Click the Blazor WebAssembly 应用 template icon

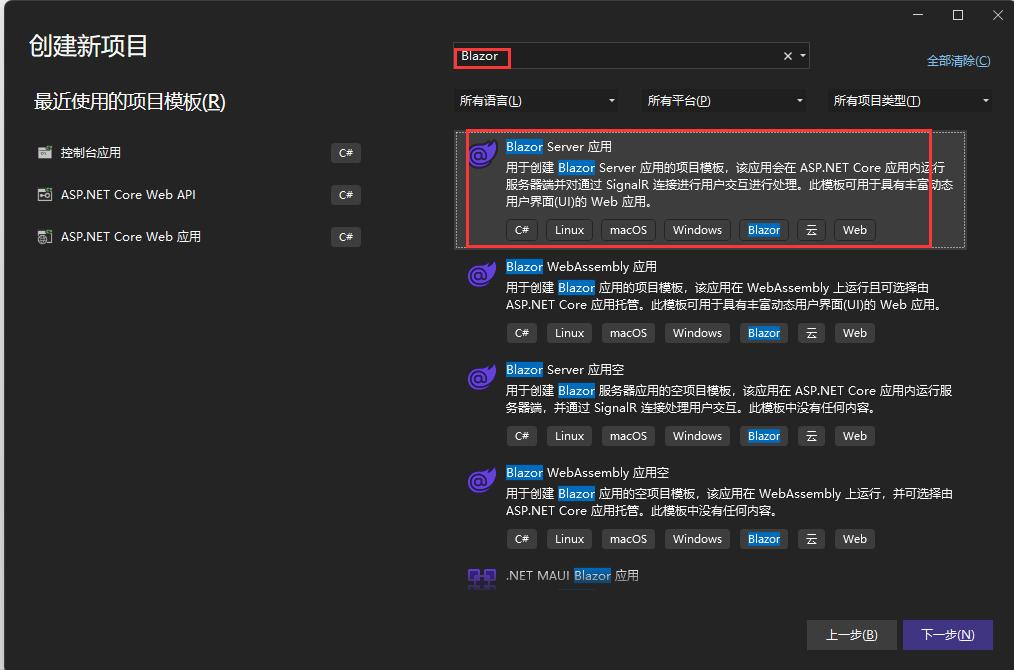[x=482, y=274]
